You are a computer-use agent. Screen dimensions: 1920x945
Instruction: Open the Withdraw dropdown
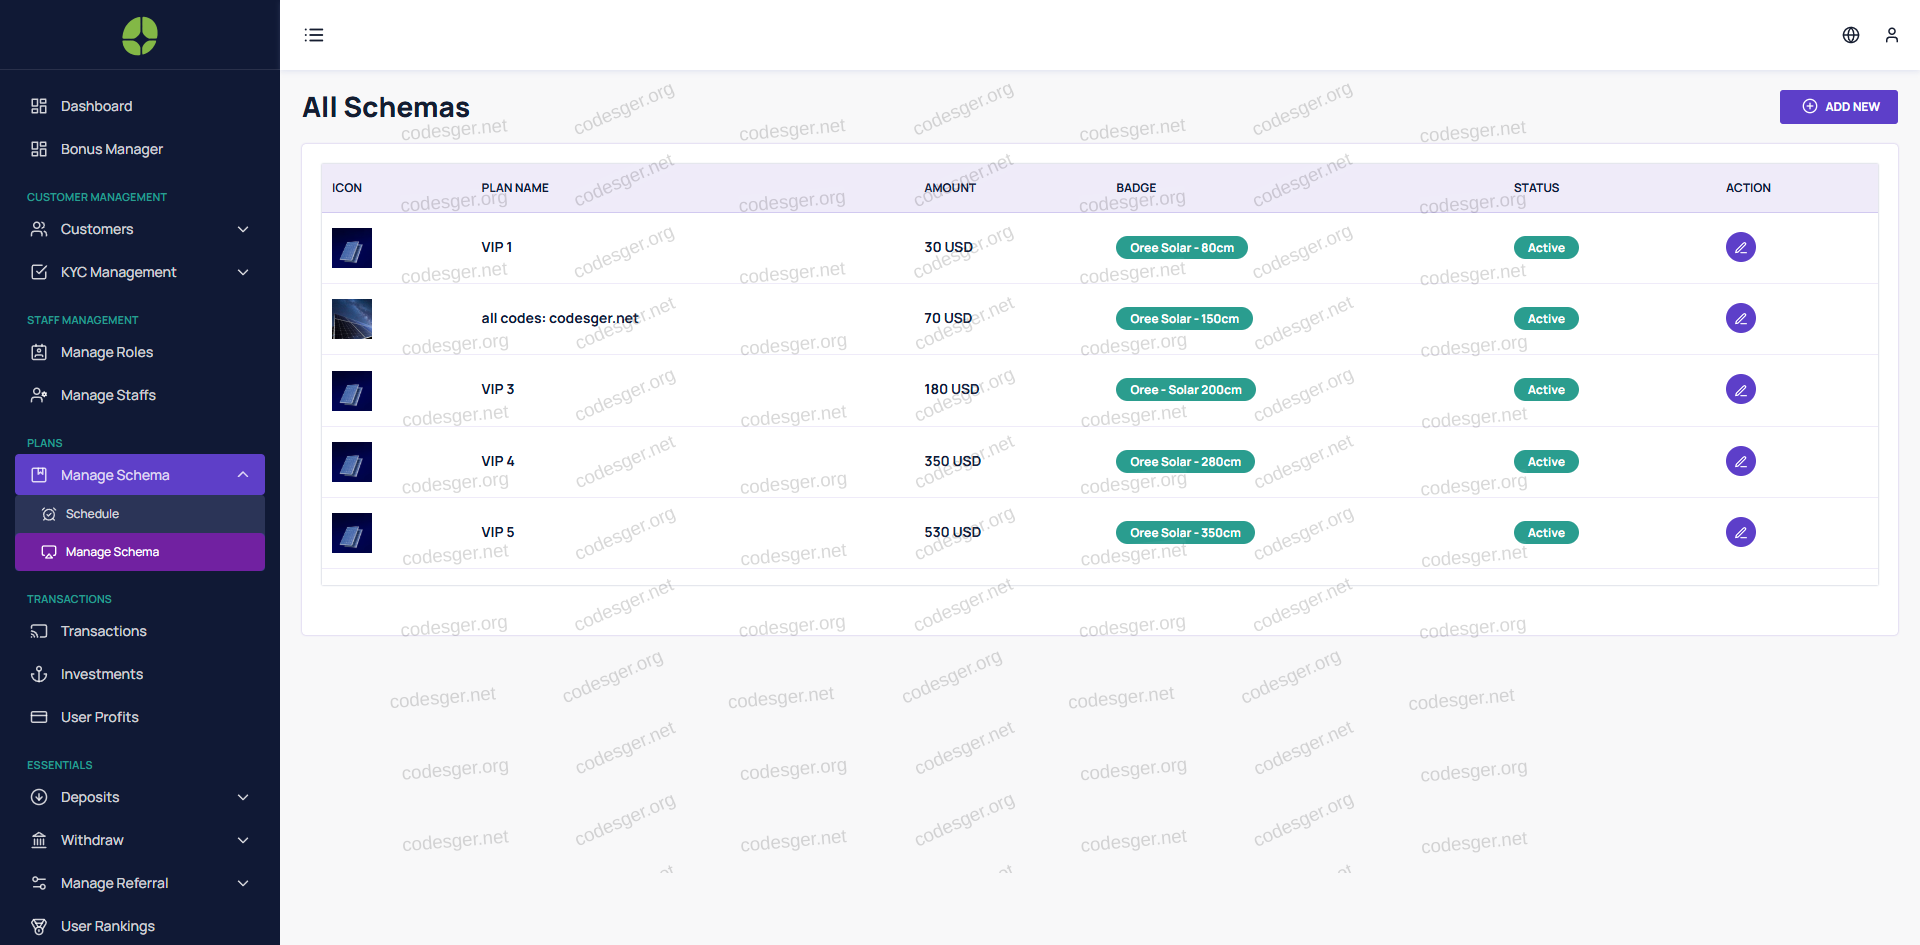coord(140,840)
